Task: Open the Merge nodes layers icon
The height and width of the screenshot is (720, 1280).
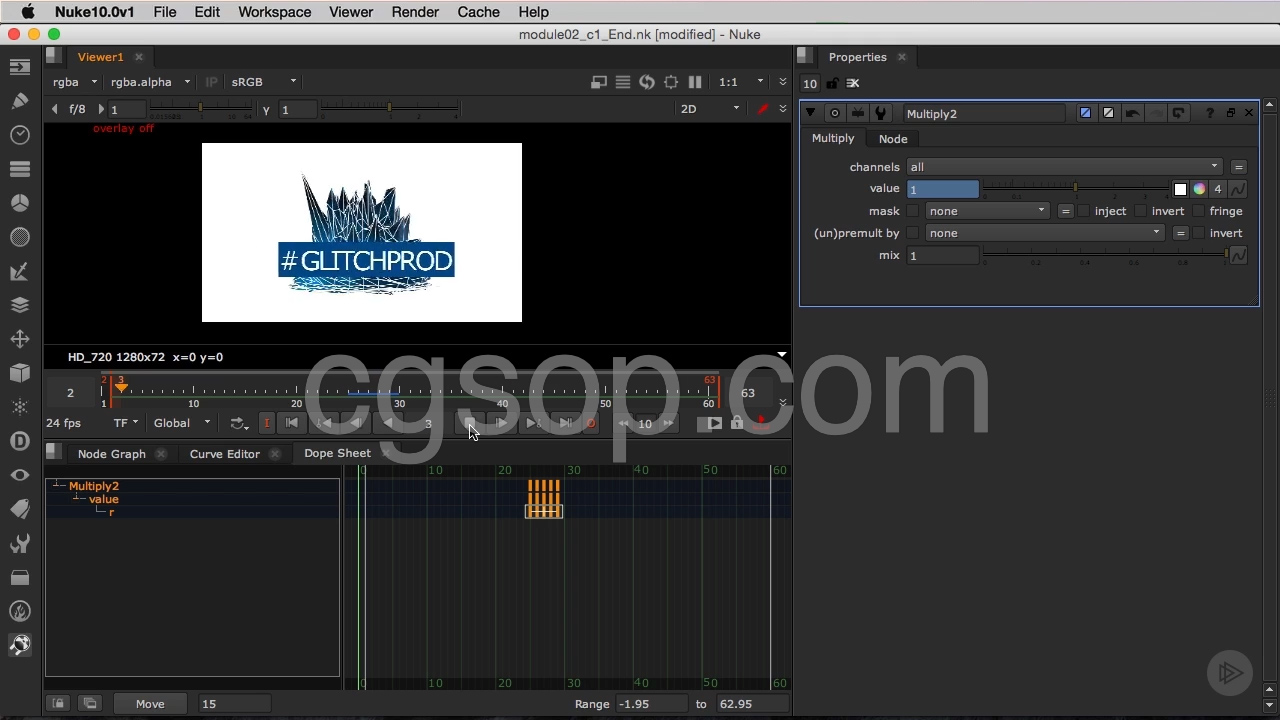Action: click(x=20, y=305)
